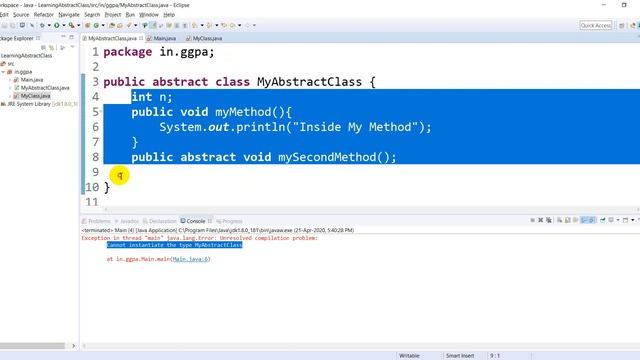
Task: Click the green Run toolbar button
Action: click(57, 25)
